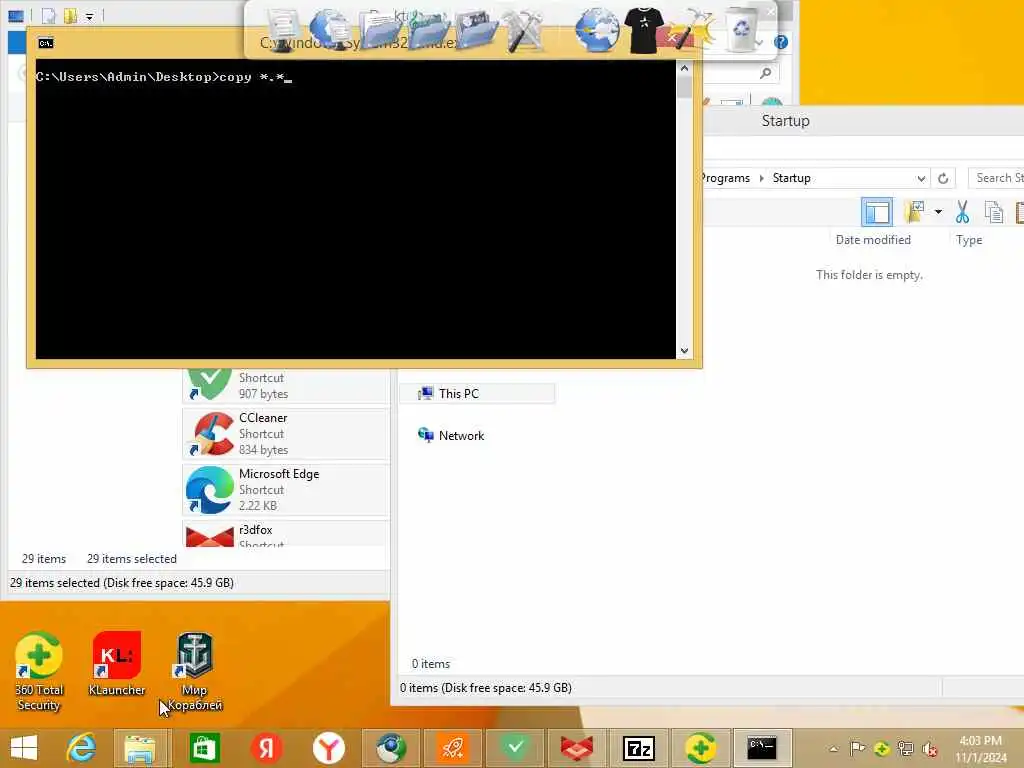This screenshot has height=768, width=1024.
Task: Open Internet Explorer from the taskbar
Action: 82,747
